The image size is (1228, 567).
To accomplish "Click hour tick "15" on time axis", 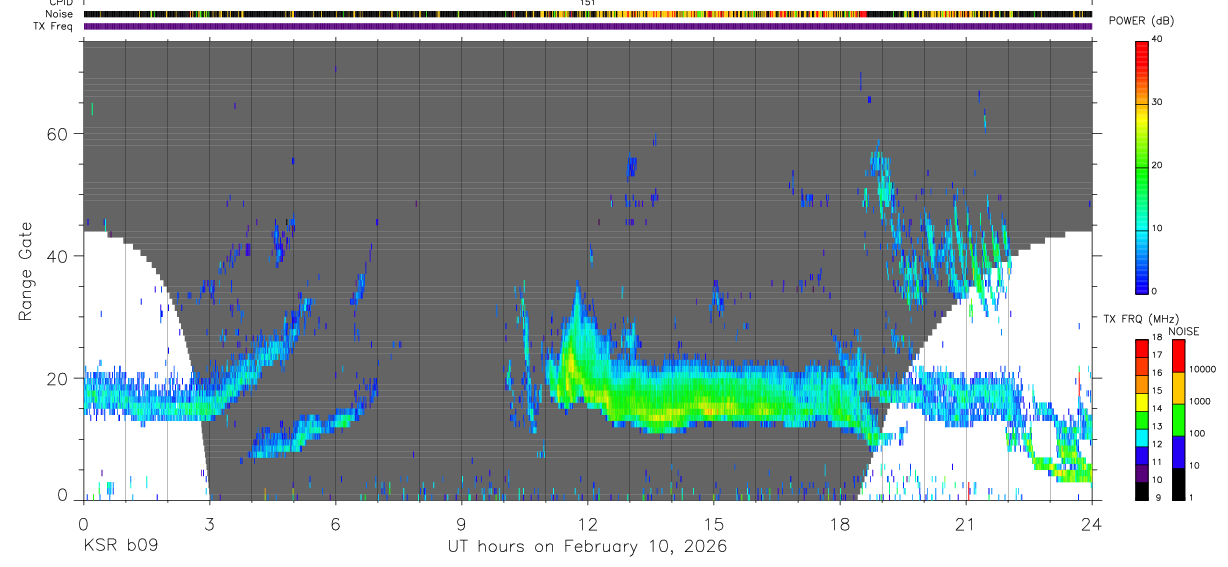I will pyautogui.click(x=714, y=524).
